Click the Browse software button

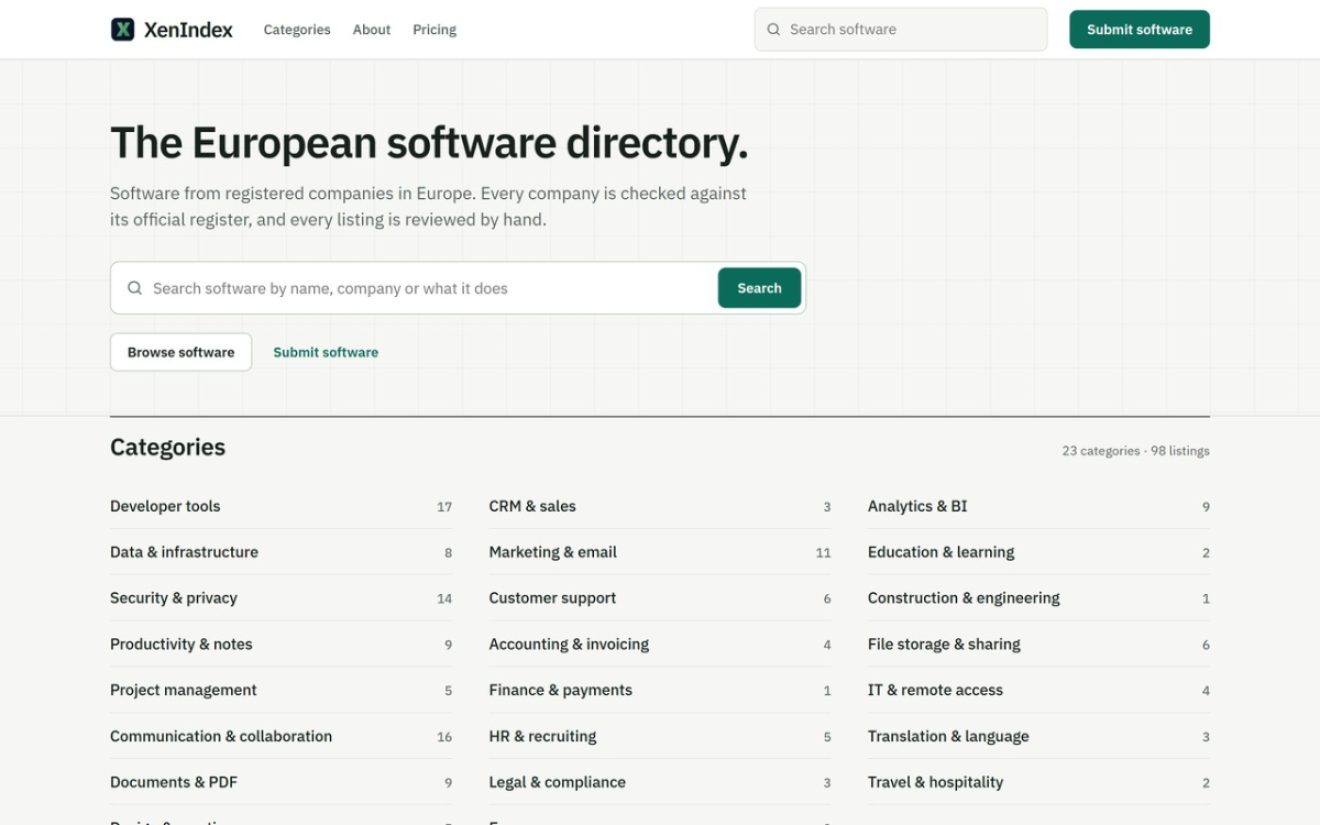(x=181, y=352)
